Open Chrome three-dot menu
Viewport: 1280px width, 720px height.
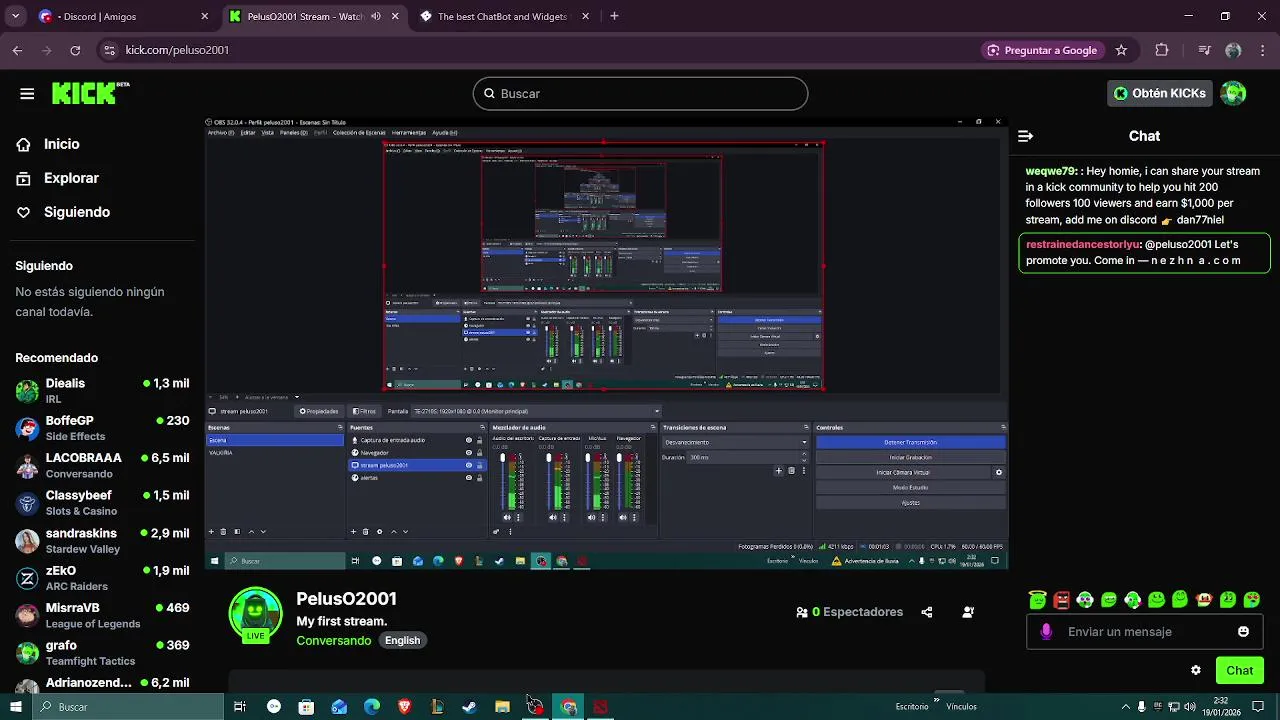[1261, 50]
